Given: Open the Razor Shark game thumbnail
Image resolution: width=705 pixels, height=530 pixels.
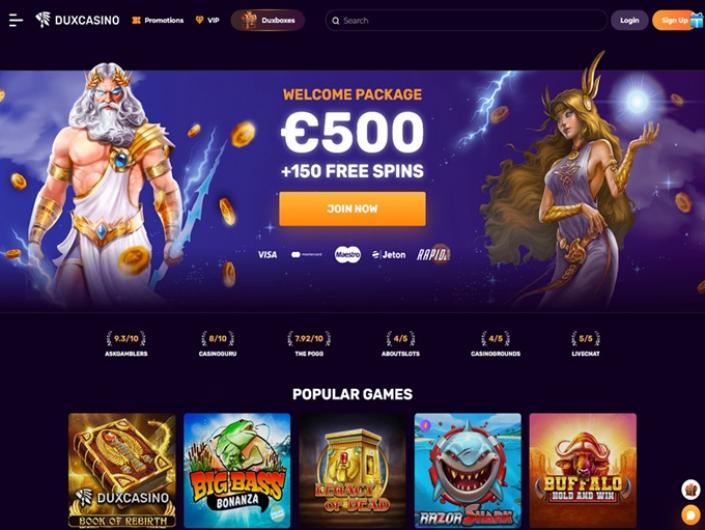Looking at the screenshot, I should [x=468, y=470].
